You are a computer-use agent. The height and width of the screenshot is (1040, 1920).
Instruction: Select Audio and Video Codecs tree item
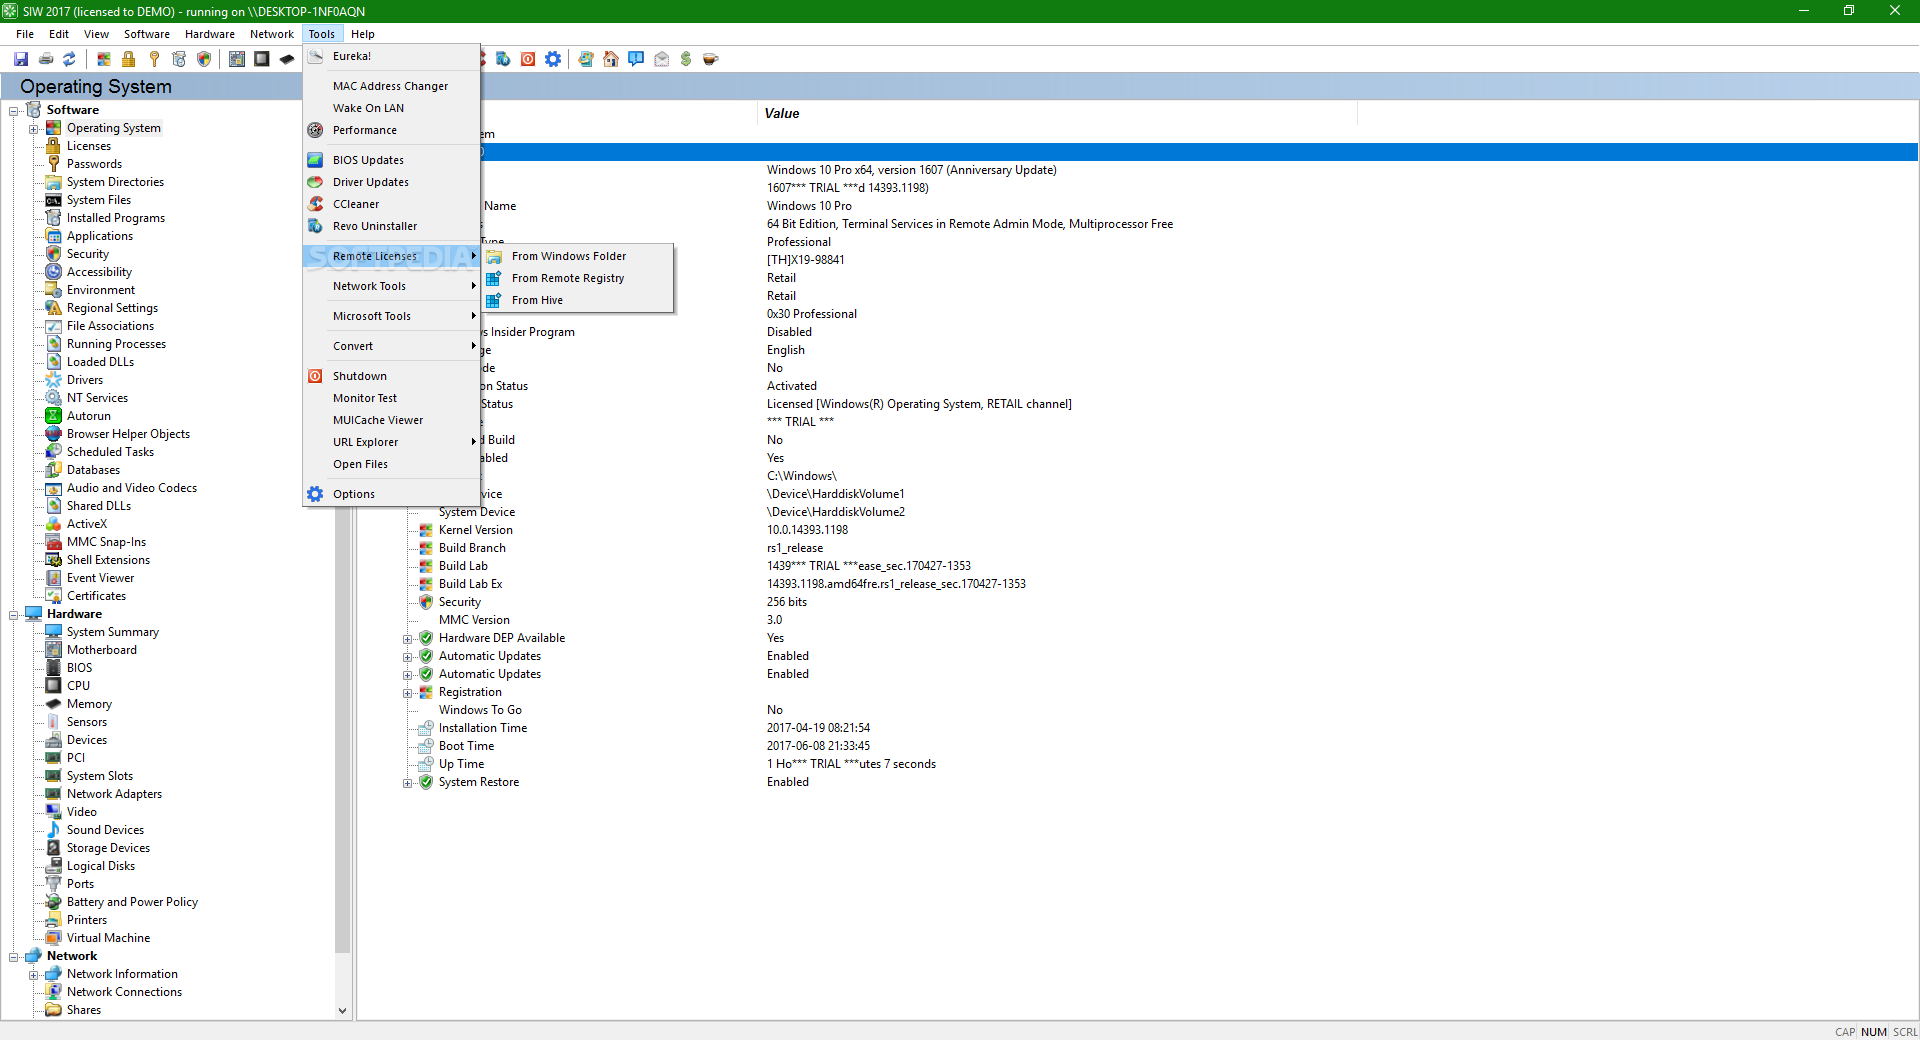132,488
